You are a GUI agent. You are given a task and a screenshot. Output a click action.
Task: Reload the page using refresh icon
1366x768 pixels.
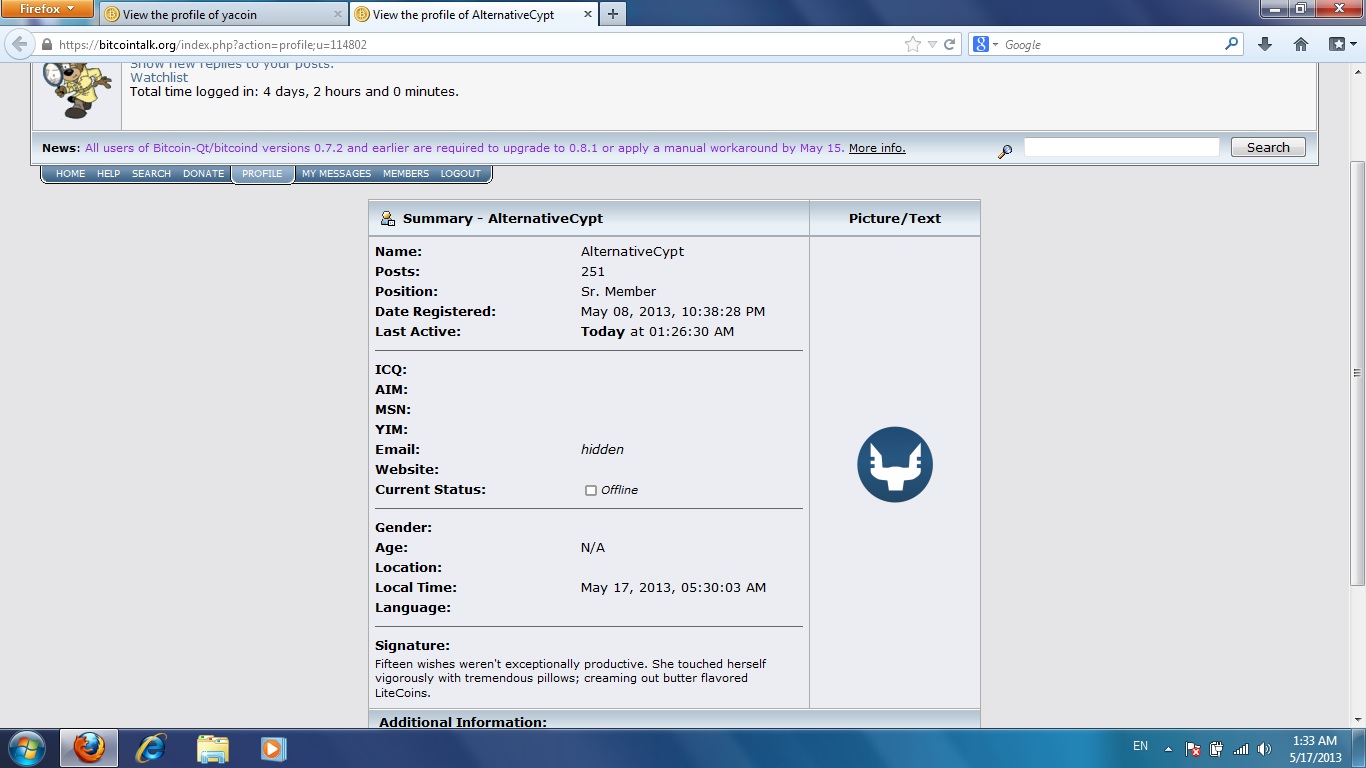pos(950,44)
